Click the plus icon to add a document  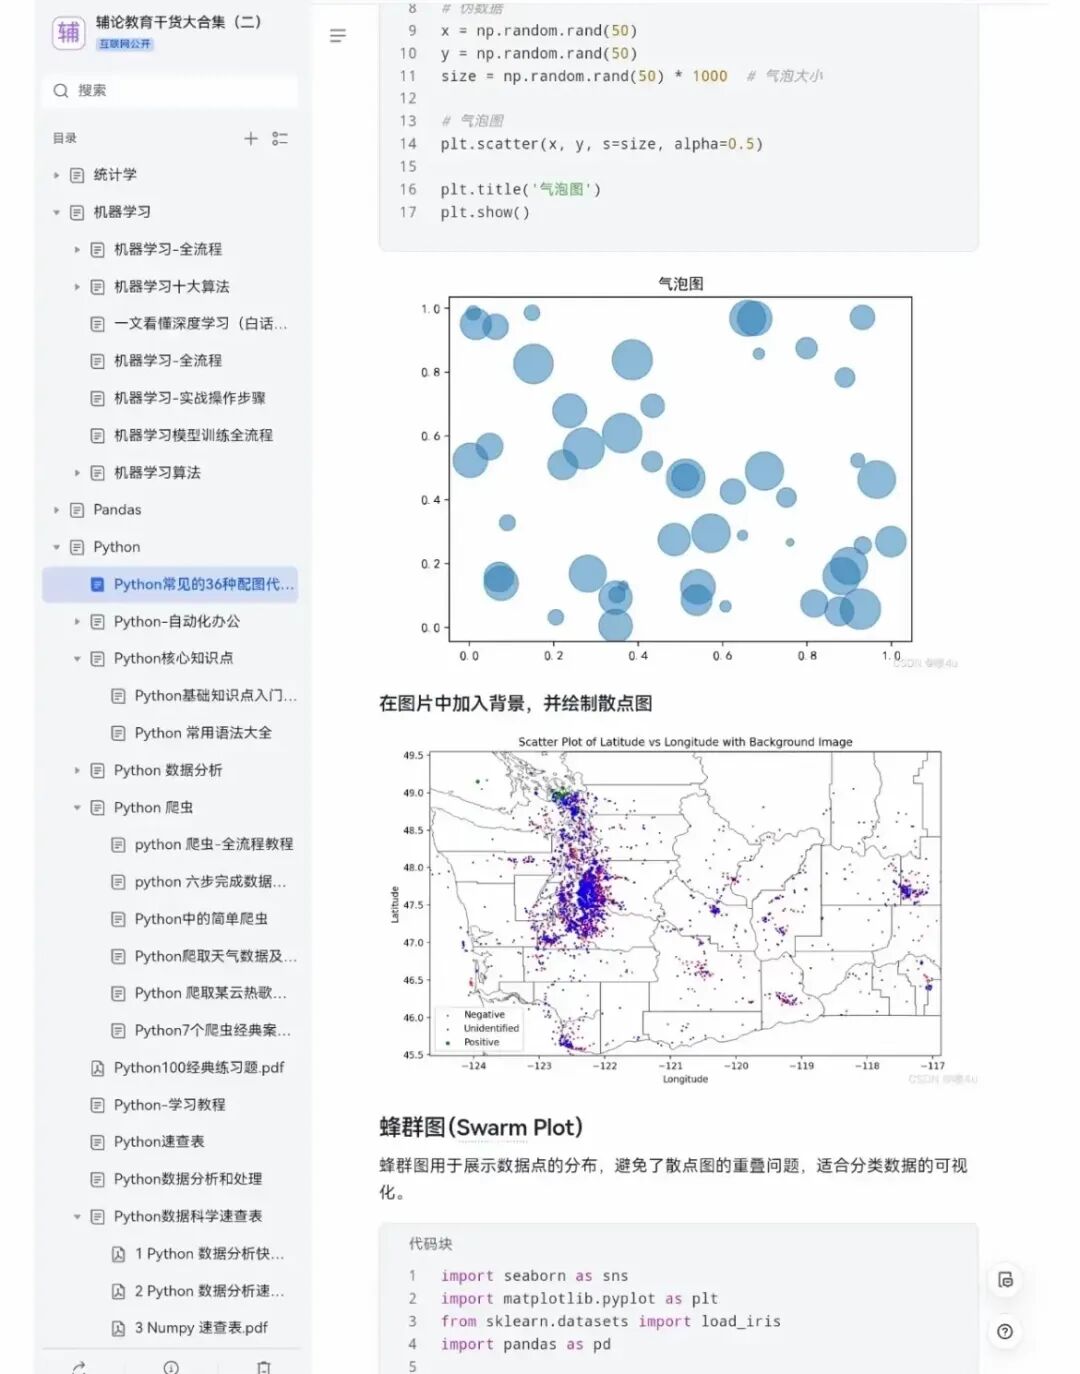click(x=251, y=138)
